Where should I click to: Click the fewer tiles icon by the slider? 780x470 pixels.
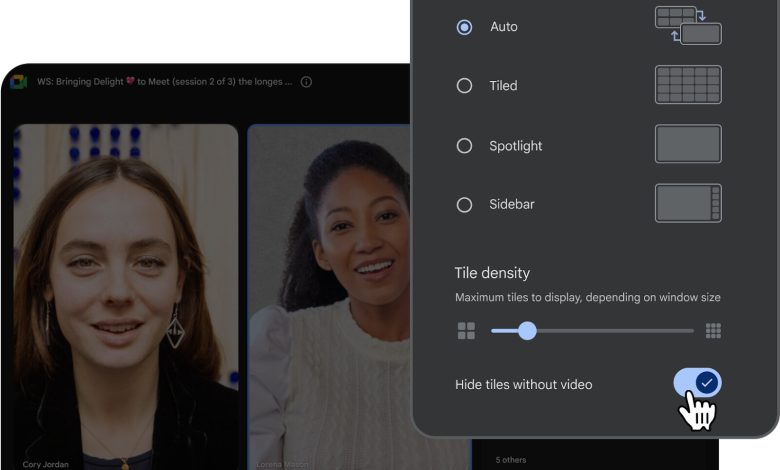466,331
